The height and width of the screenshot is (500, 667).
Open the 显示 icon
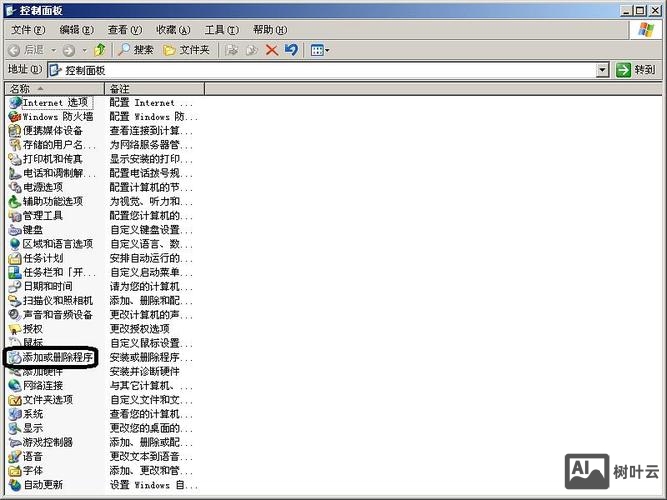[15, 428]
